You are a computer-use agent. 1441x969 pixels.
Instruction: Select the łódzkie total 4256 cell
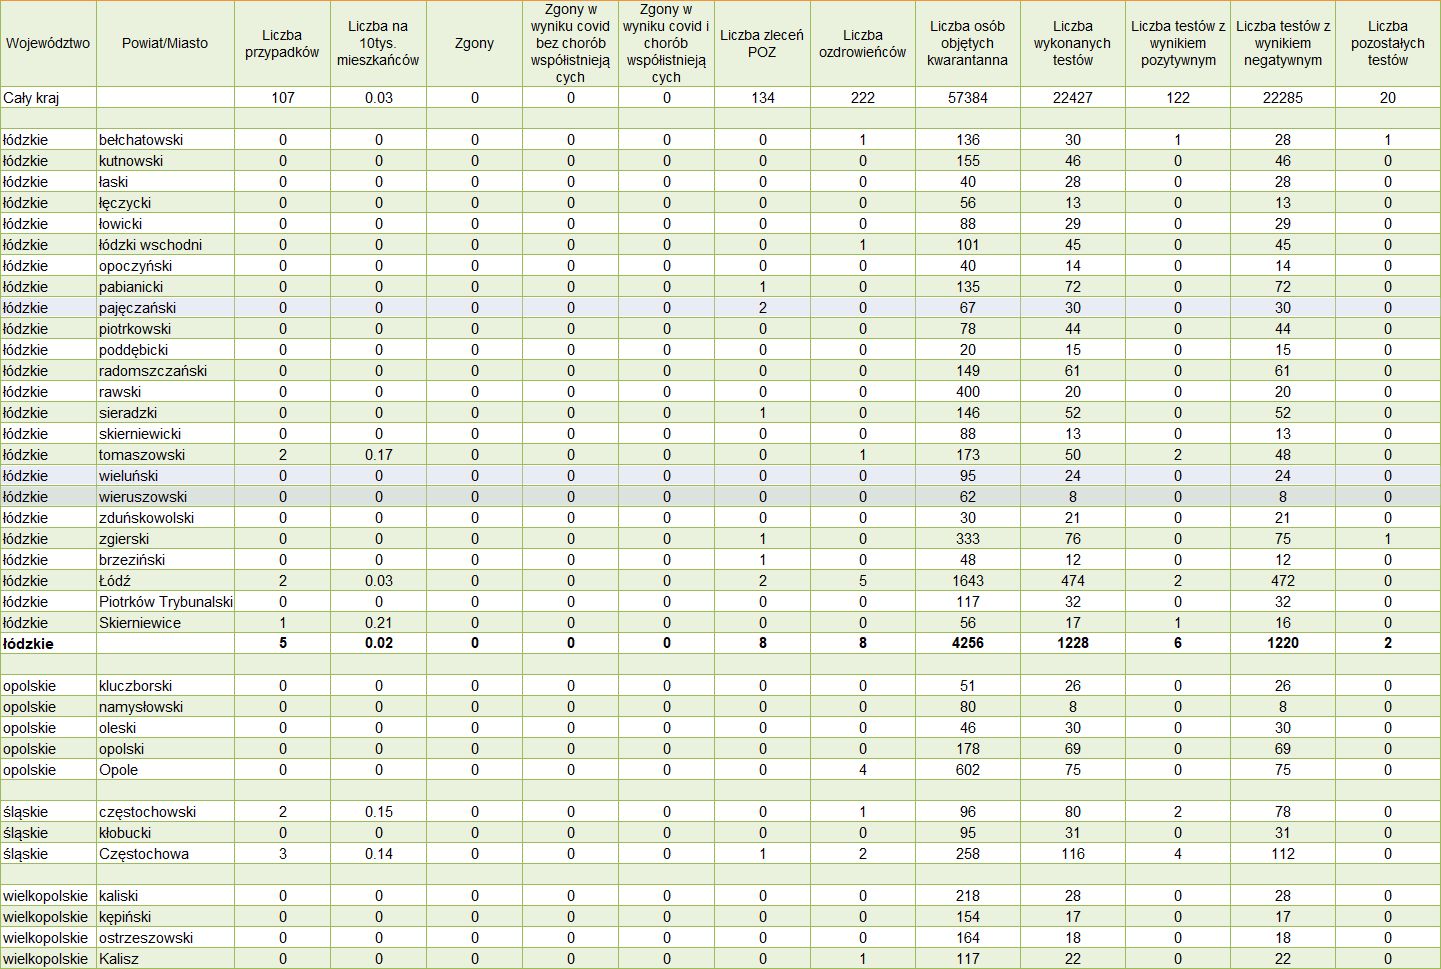click(967, 644)
